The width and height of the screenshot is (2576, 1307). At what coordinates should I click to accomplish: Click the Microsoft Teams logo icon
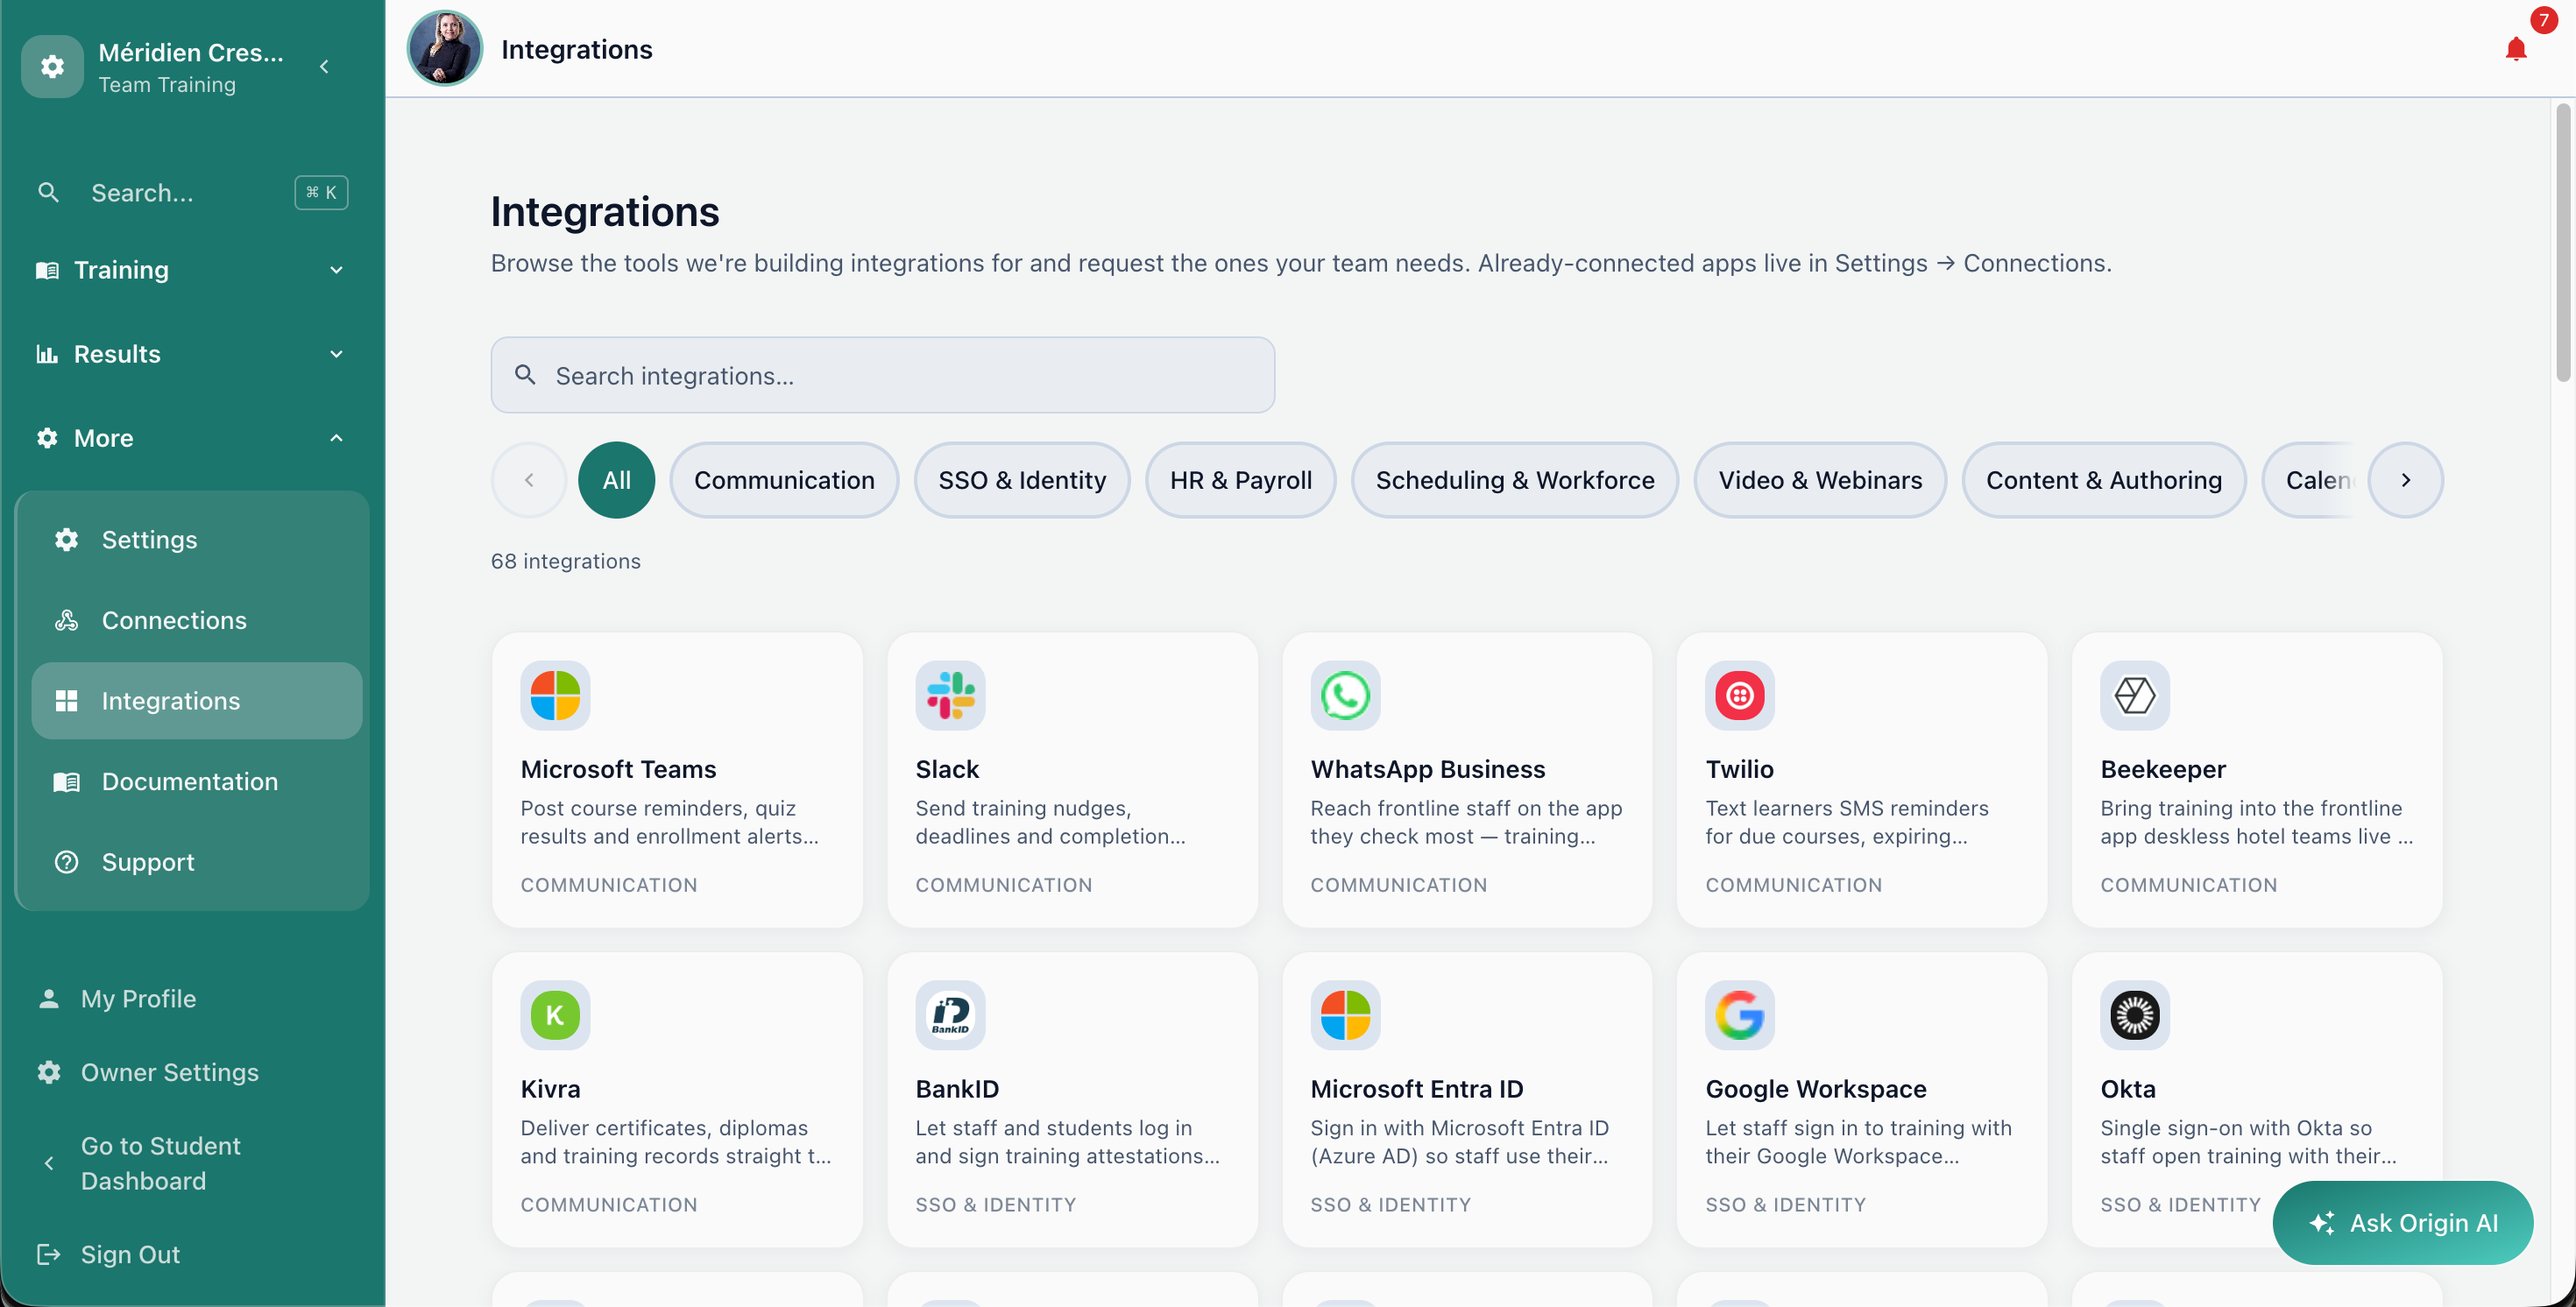pyautogui.click(x=555, y=695)
